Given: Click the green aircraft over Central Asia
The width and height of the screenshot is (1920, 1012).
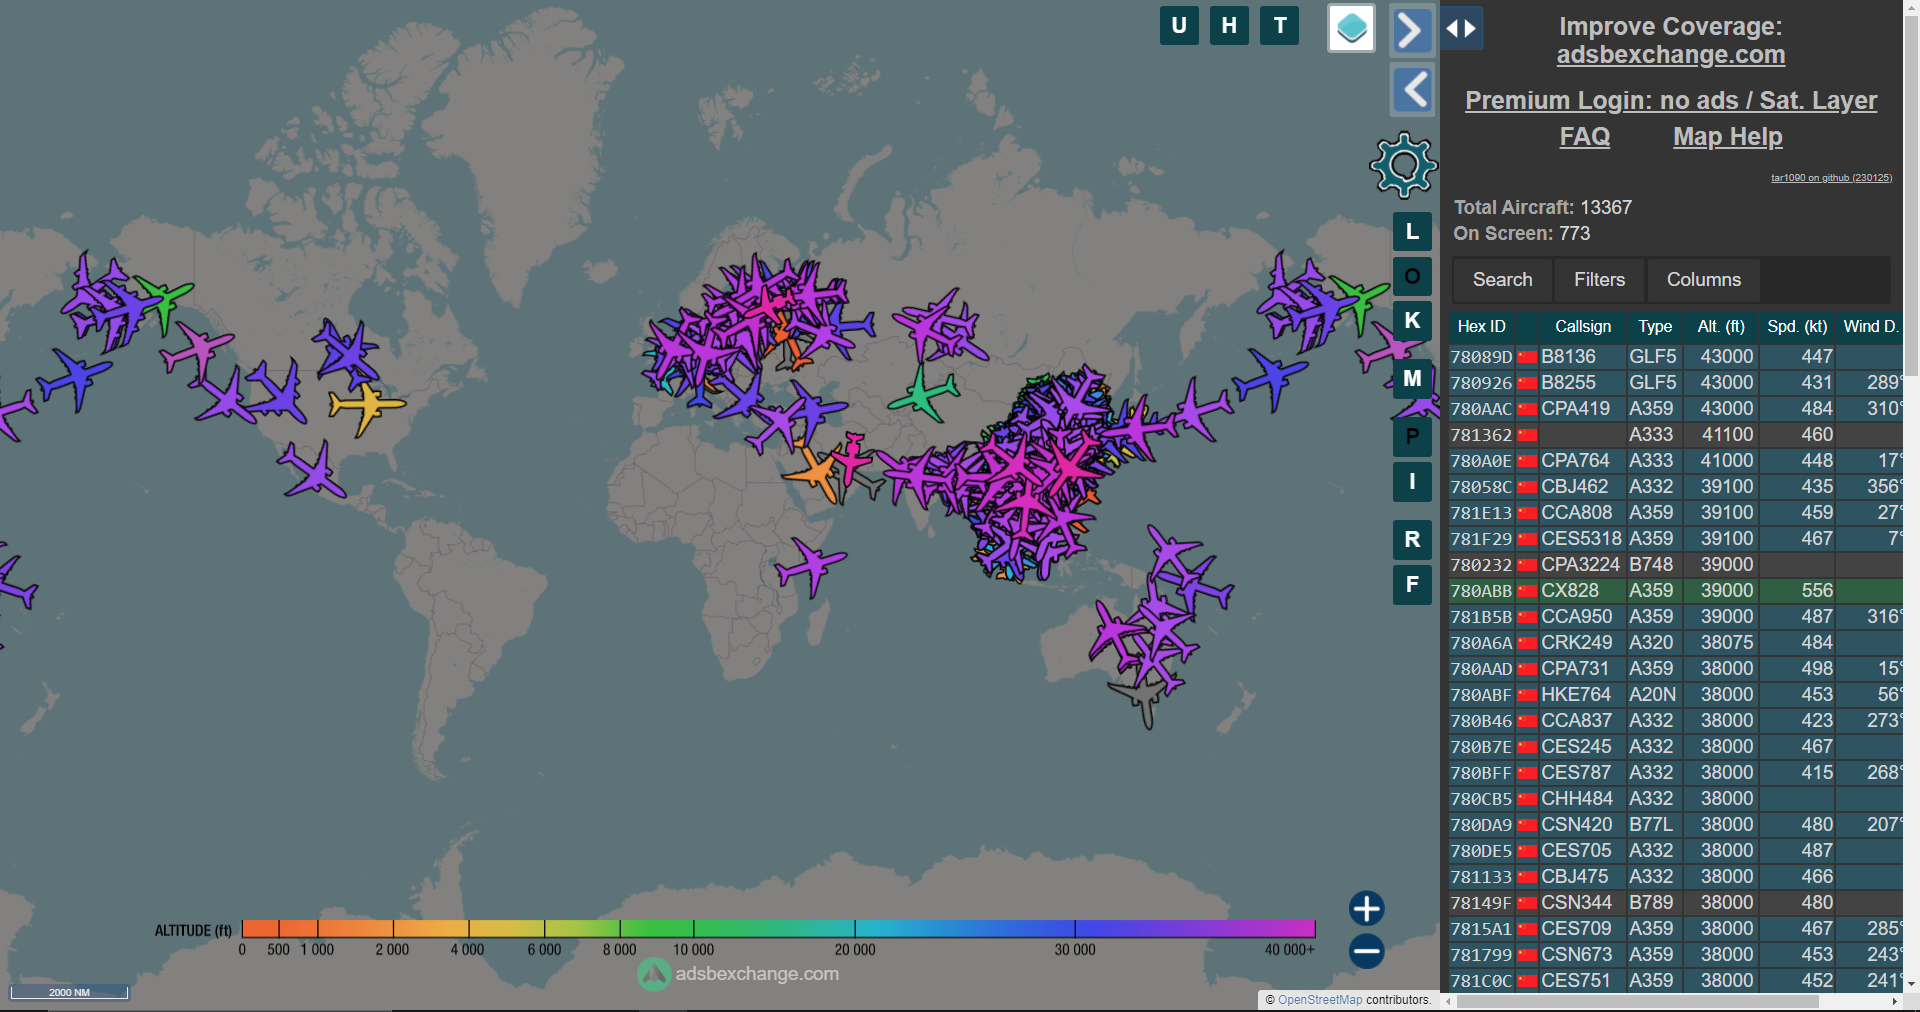Looking at the screenshot, I should [924, 393].
